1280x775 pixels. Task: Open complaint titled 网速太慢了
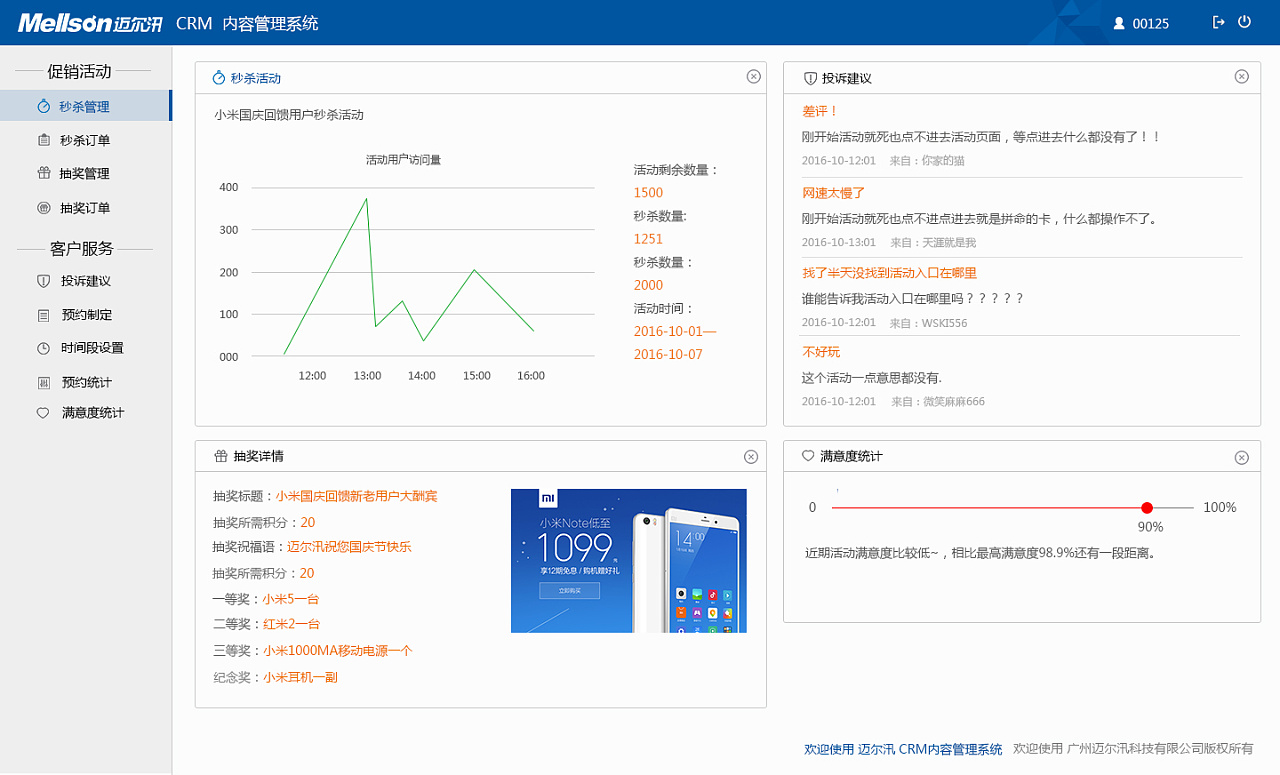[833, 193]
